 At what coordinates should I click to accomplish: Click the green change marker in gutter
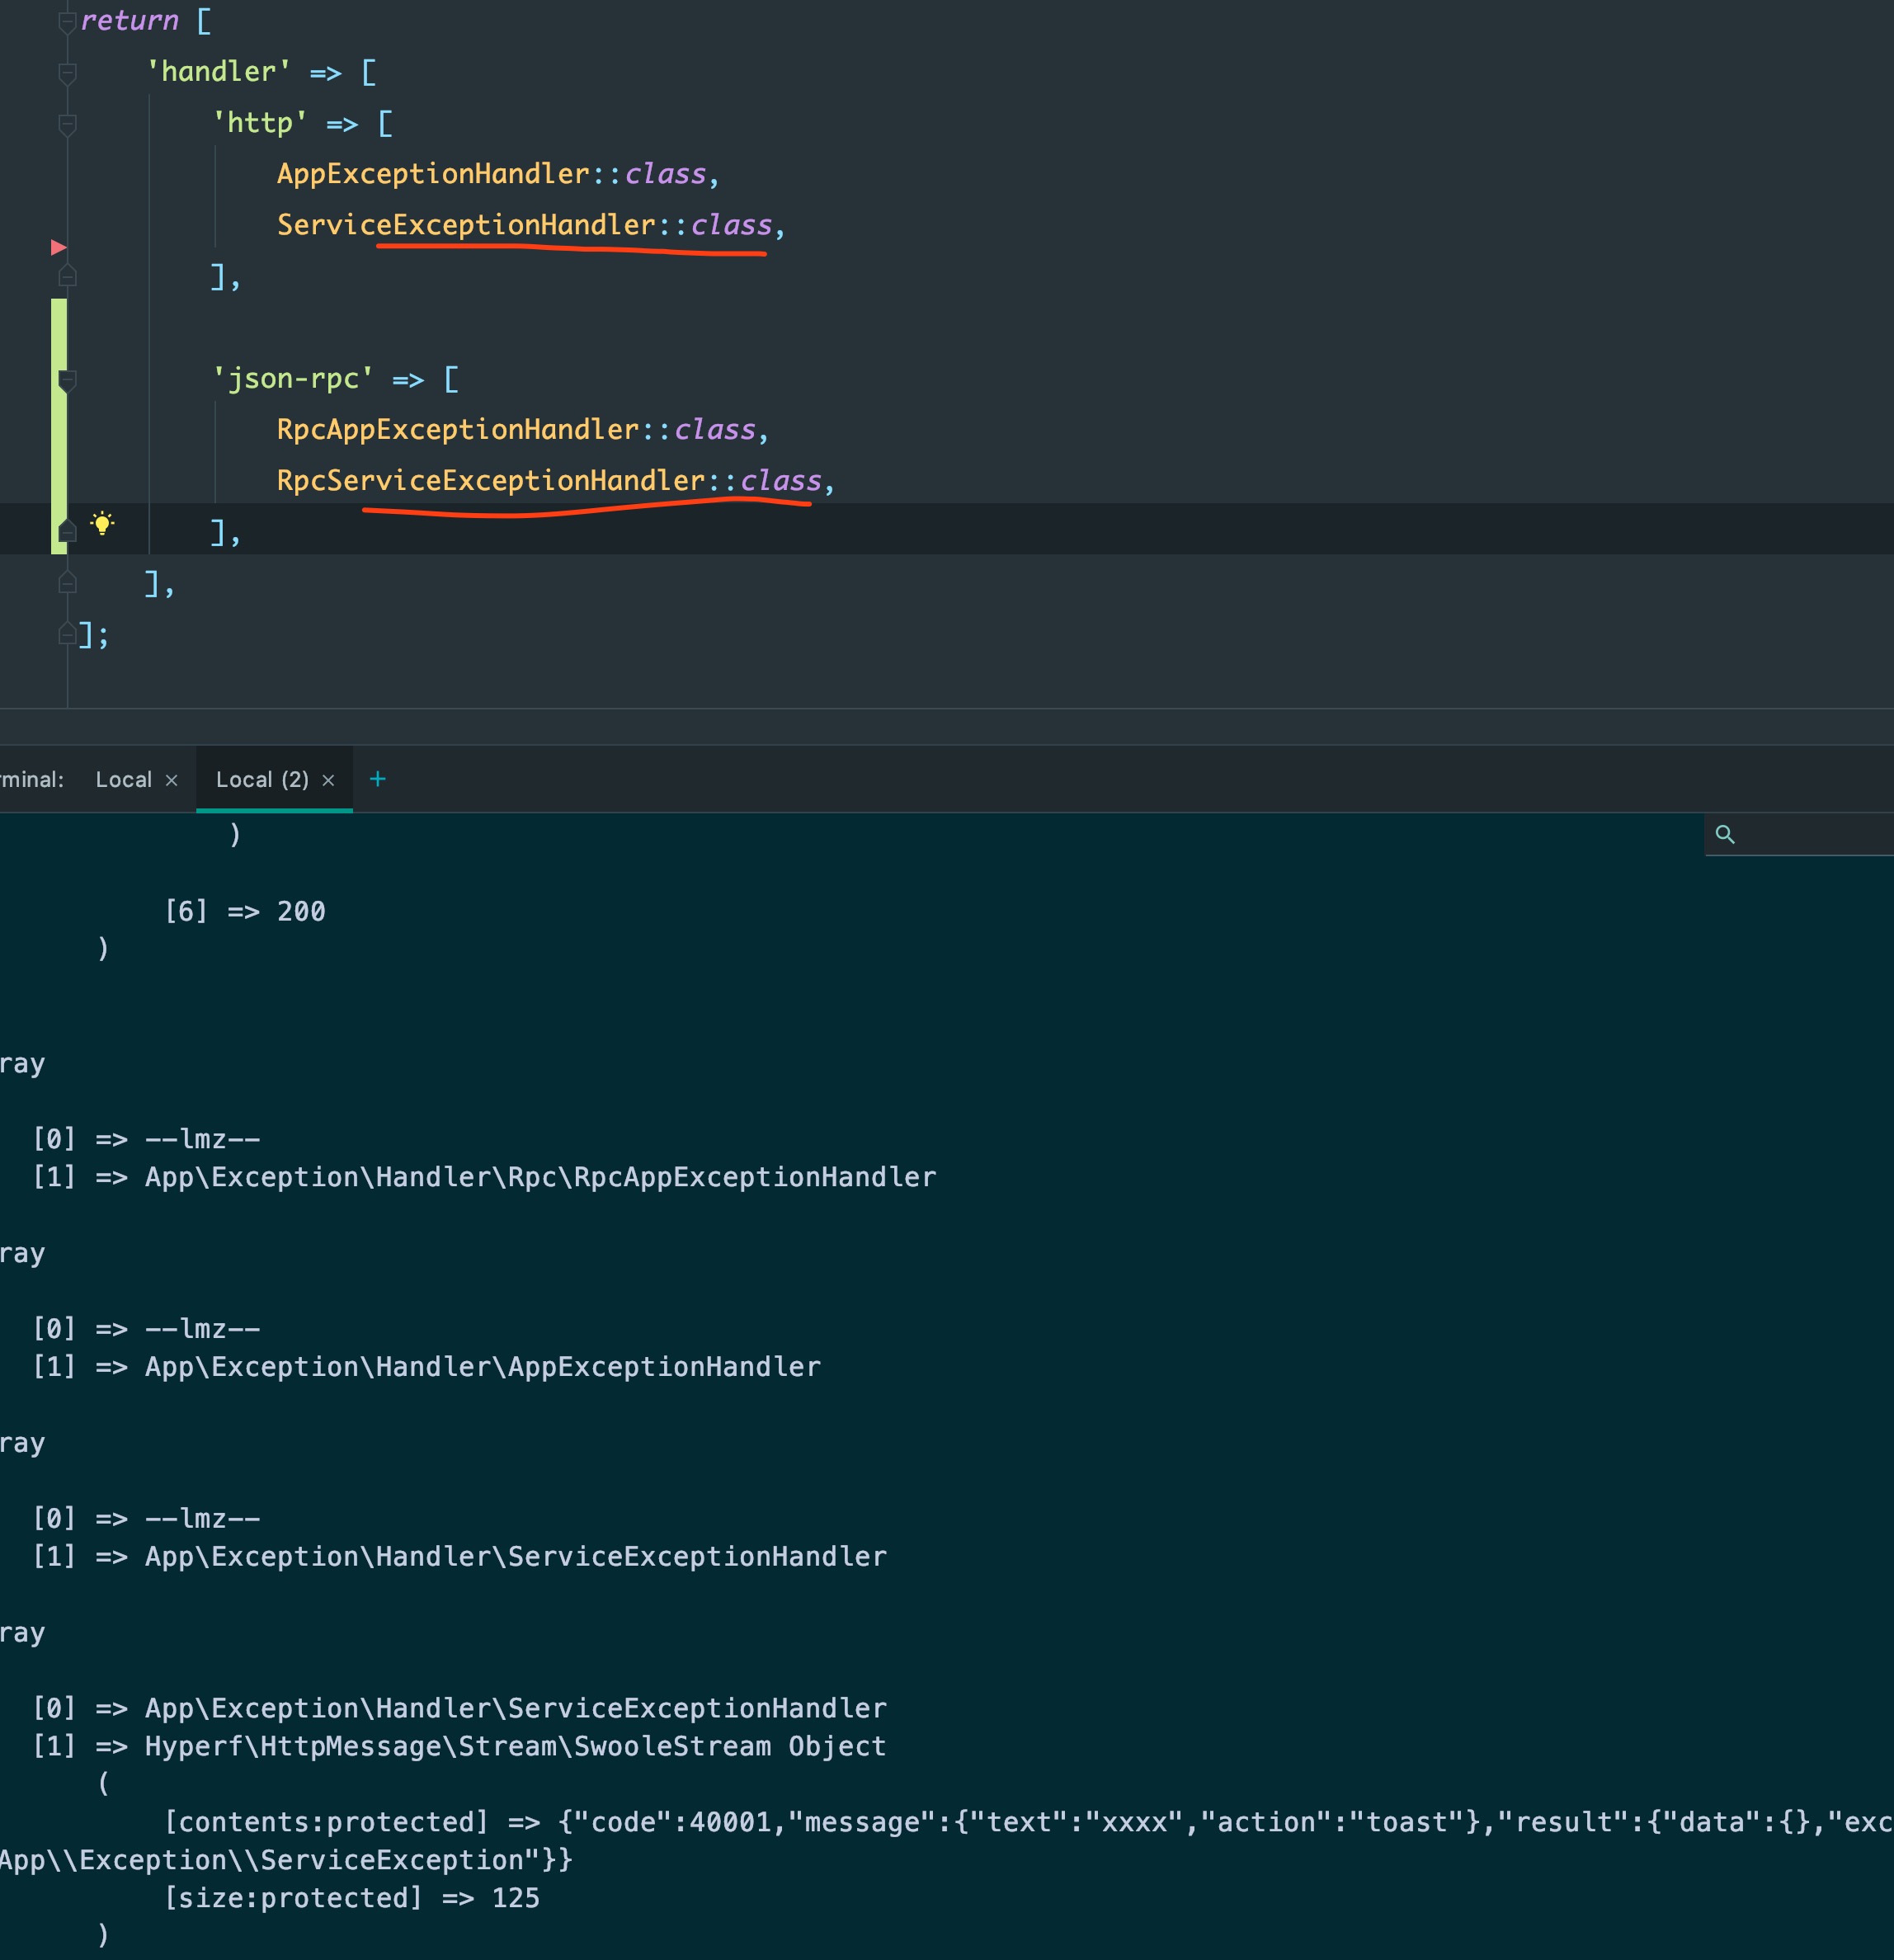tap(59, 426)
